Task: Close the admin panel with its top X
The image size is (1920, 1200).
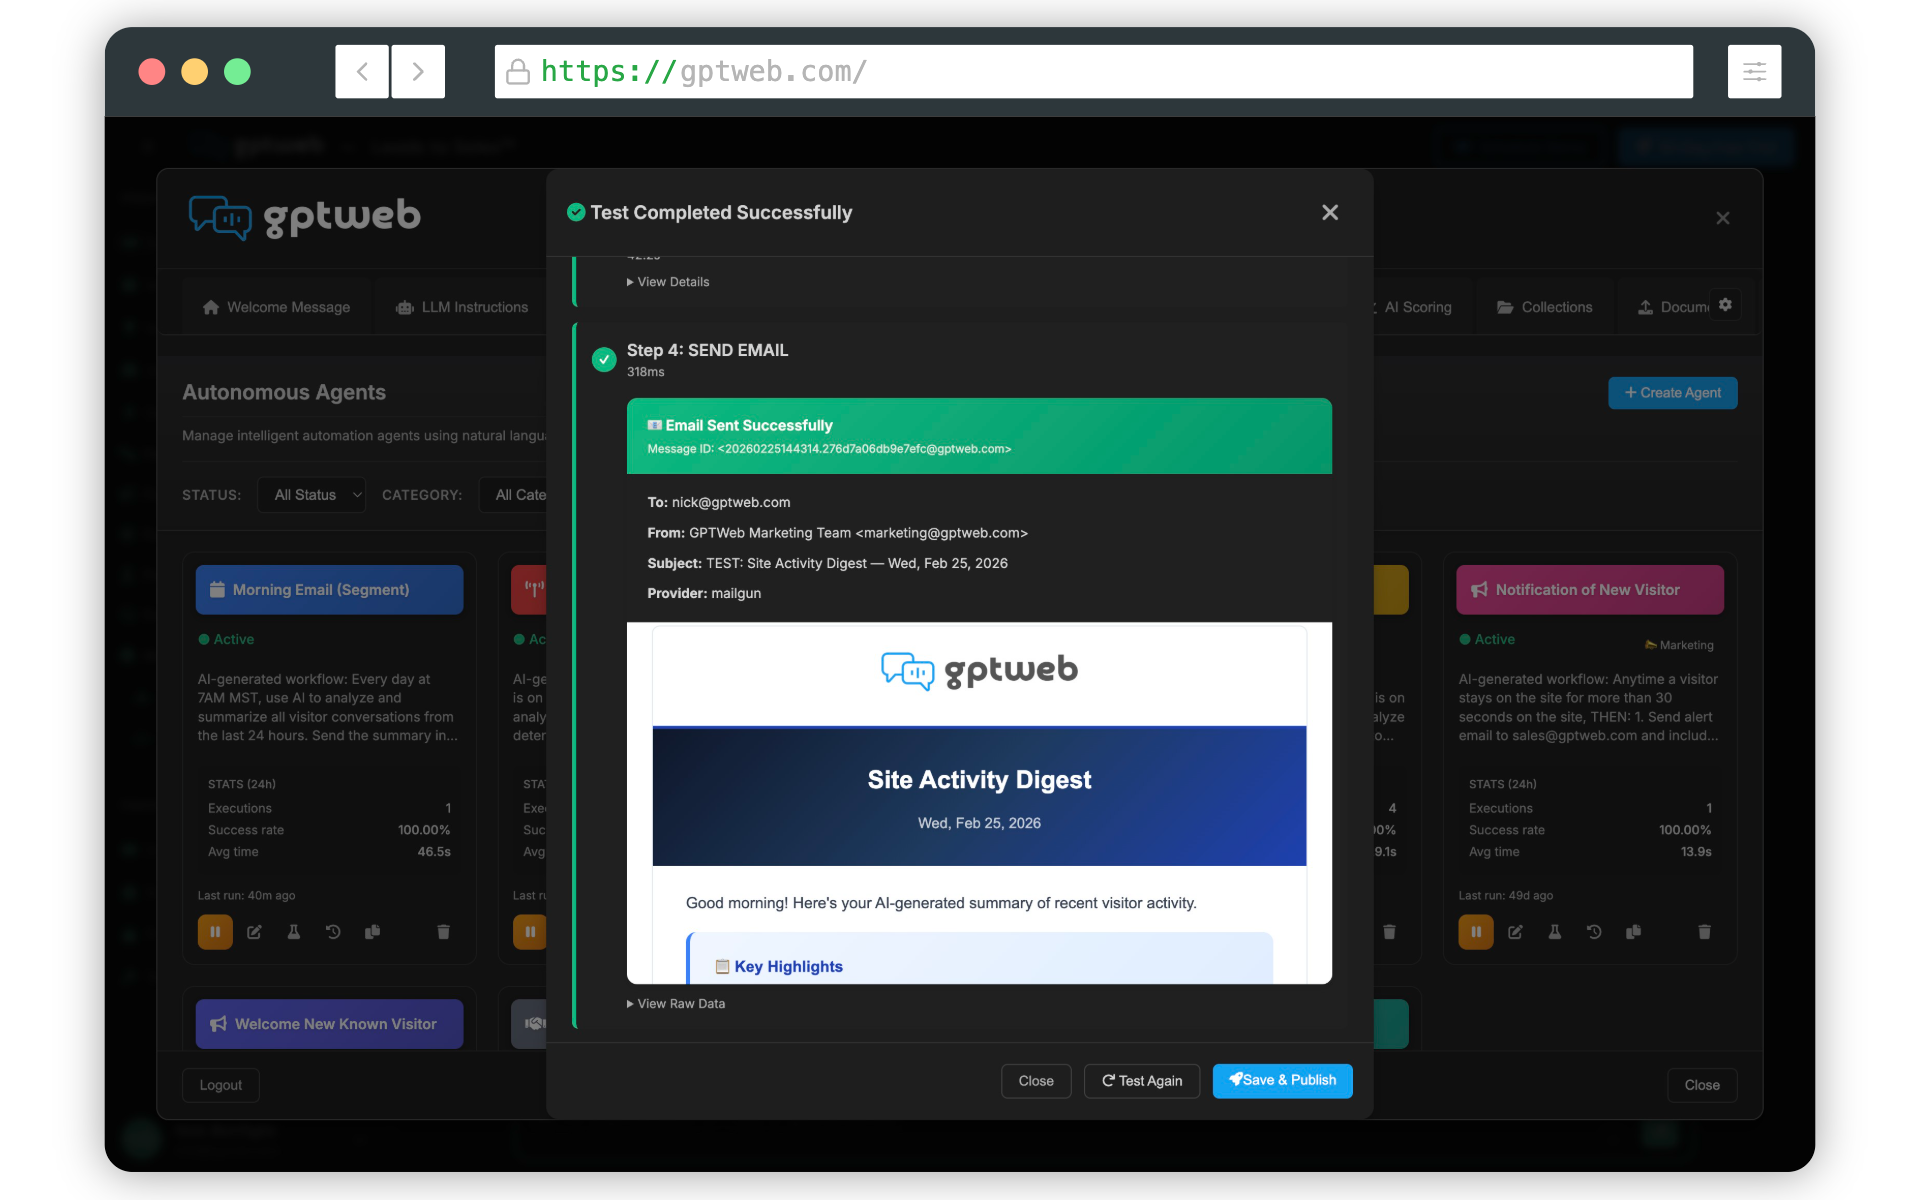Action: coord(1723,218)
